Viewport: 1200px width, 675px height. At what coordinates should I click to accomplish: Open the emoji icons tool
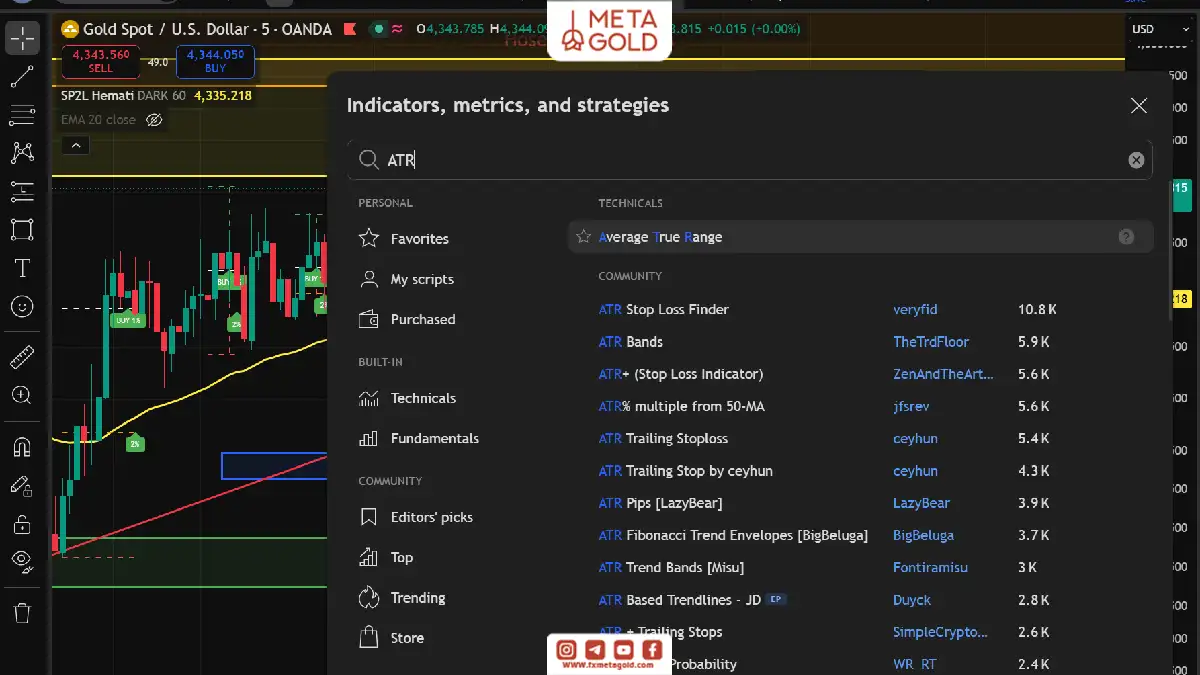click(22, 306)
